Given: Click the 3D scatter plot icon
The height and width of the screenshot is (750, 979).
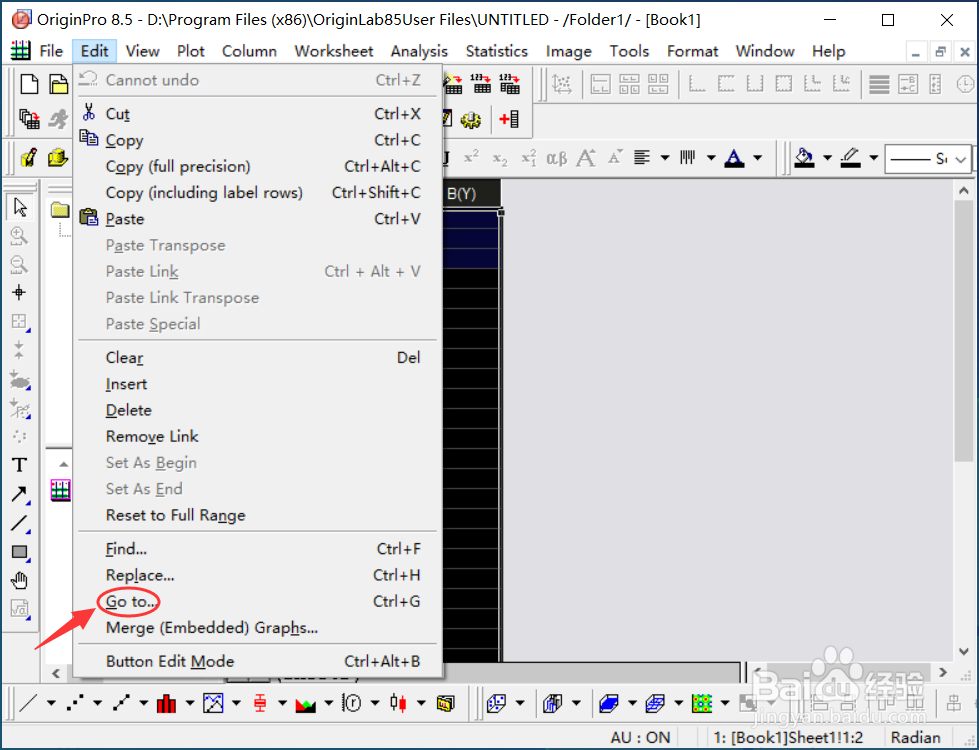Looking at the screenshot, I should pos(496,703).
